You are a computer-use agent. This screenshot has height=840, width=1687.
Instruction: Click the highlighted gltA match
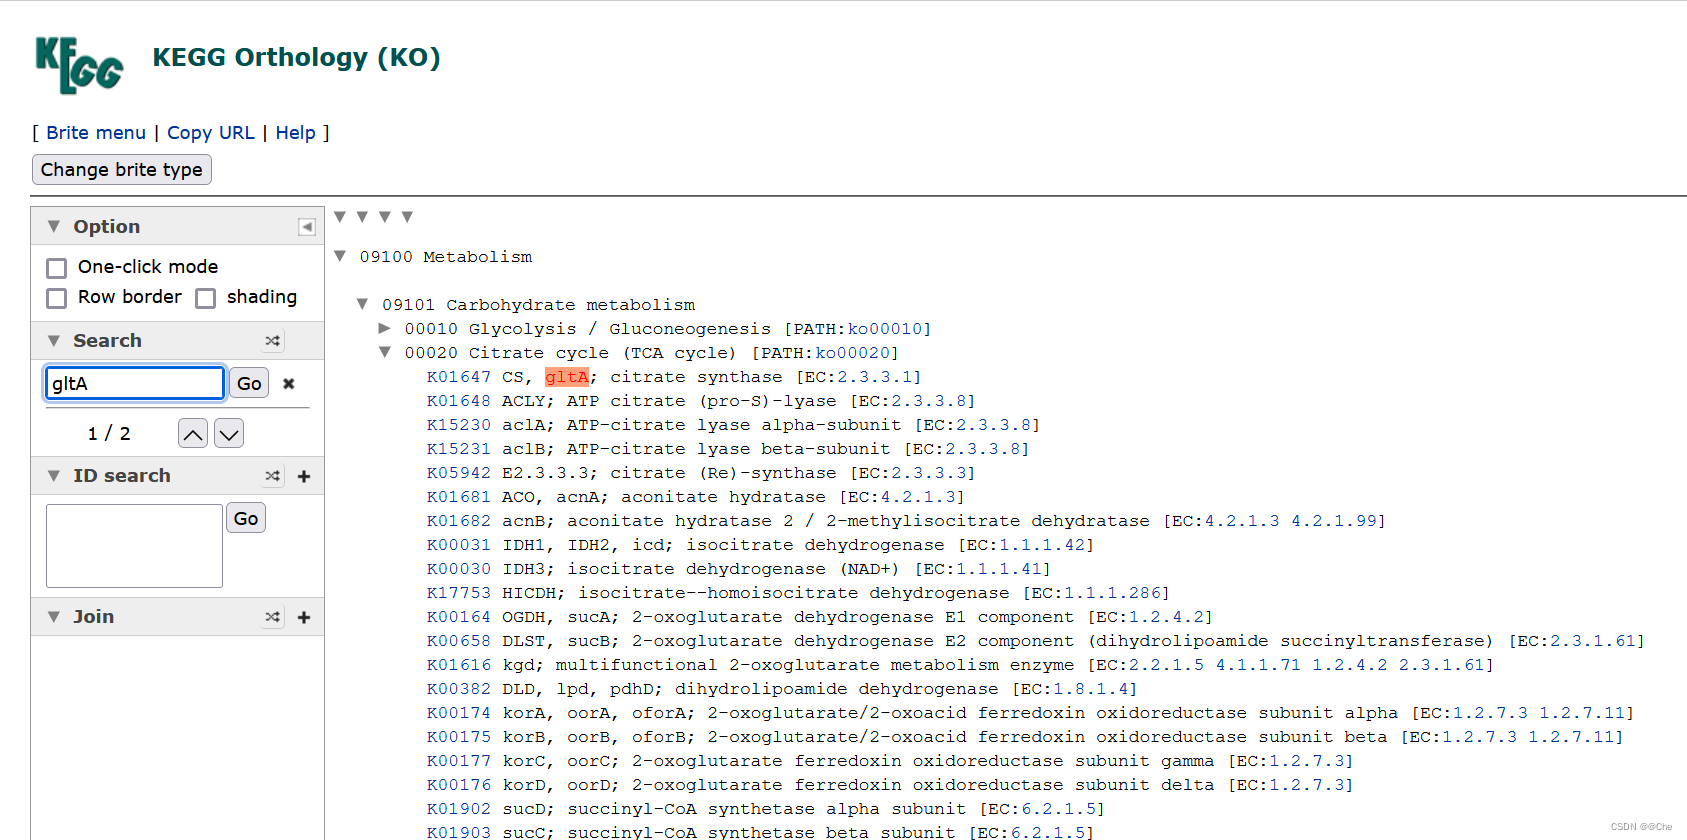567,377
